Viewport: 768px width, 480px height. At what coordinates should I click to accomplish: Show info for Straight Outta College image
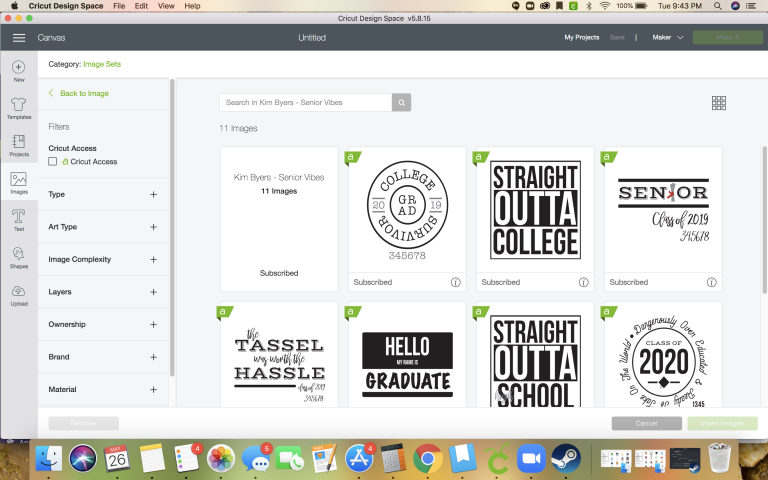[583, 282]
